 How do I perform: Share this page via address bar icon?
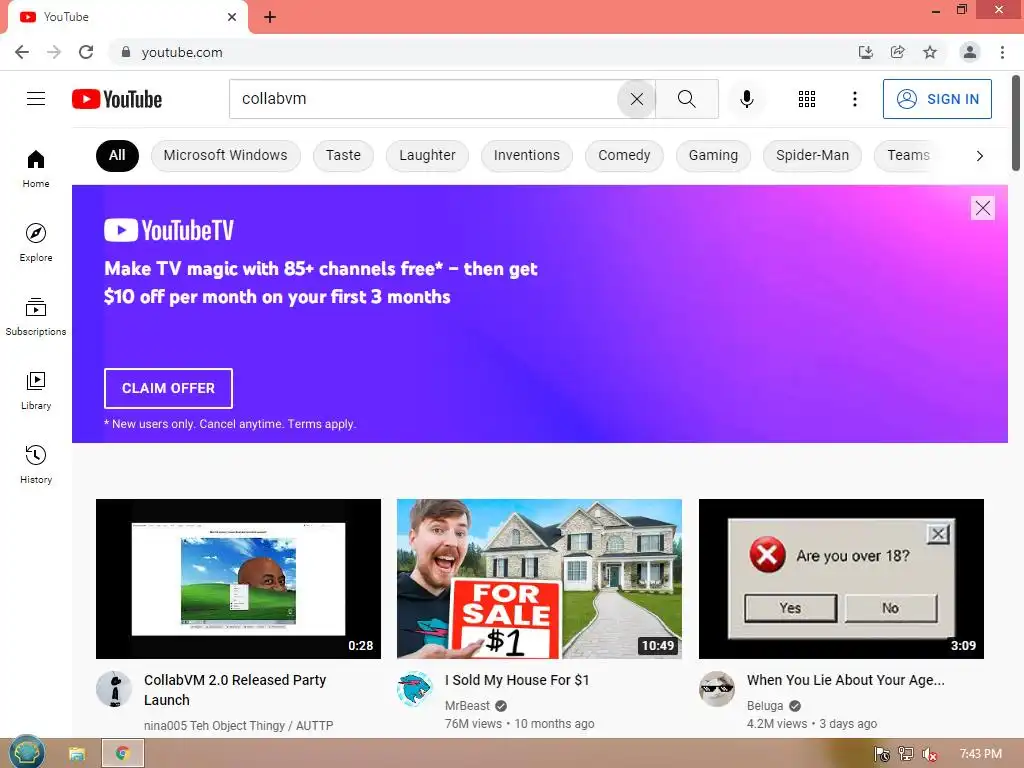[898, 52]
